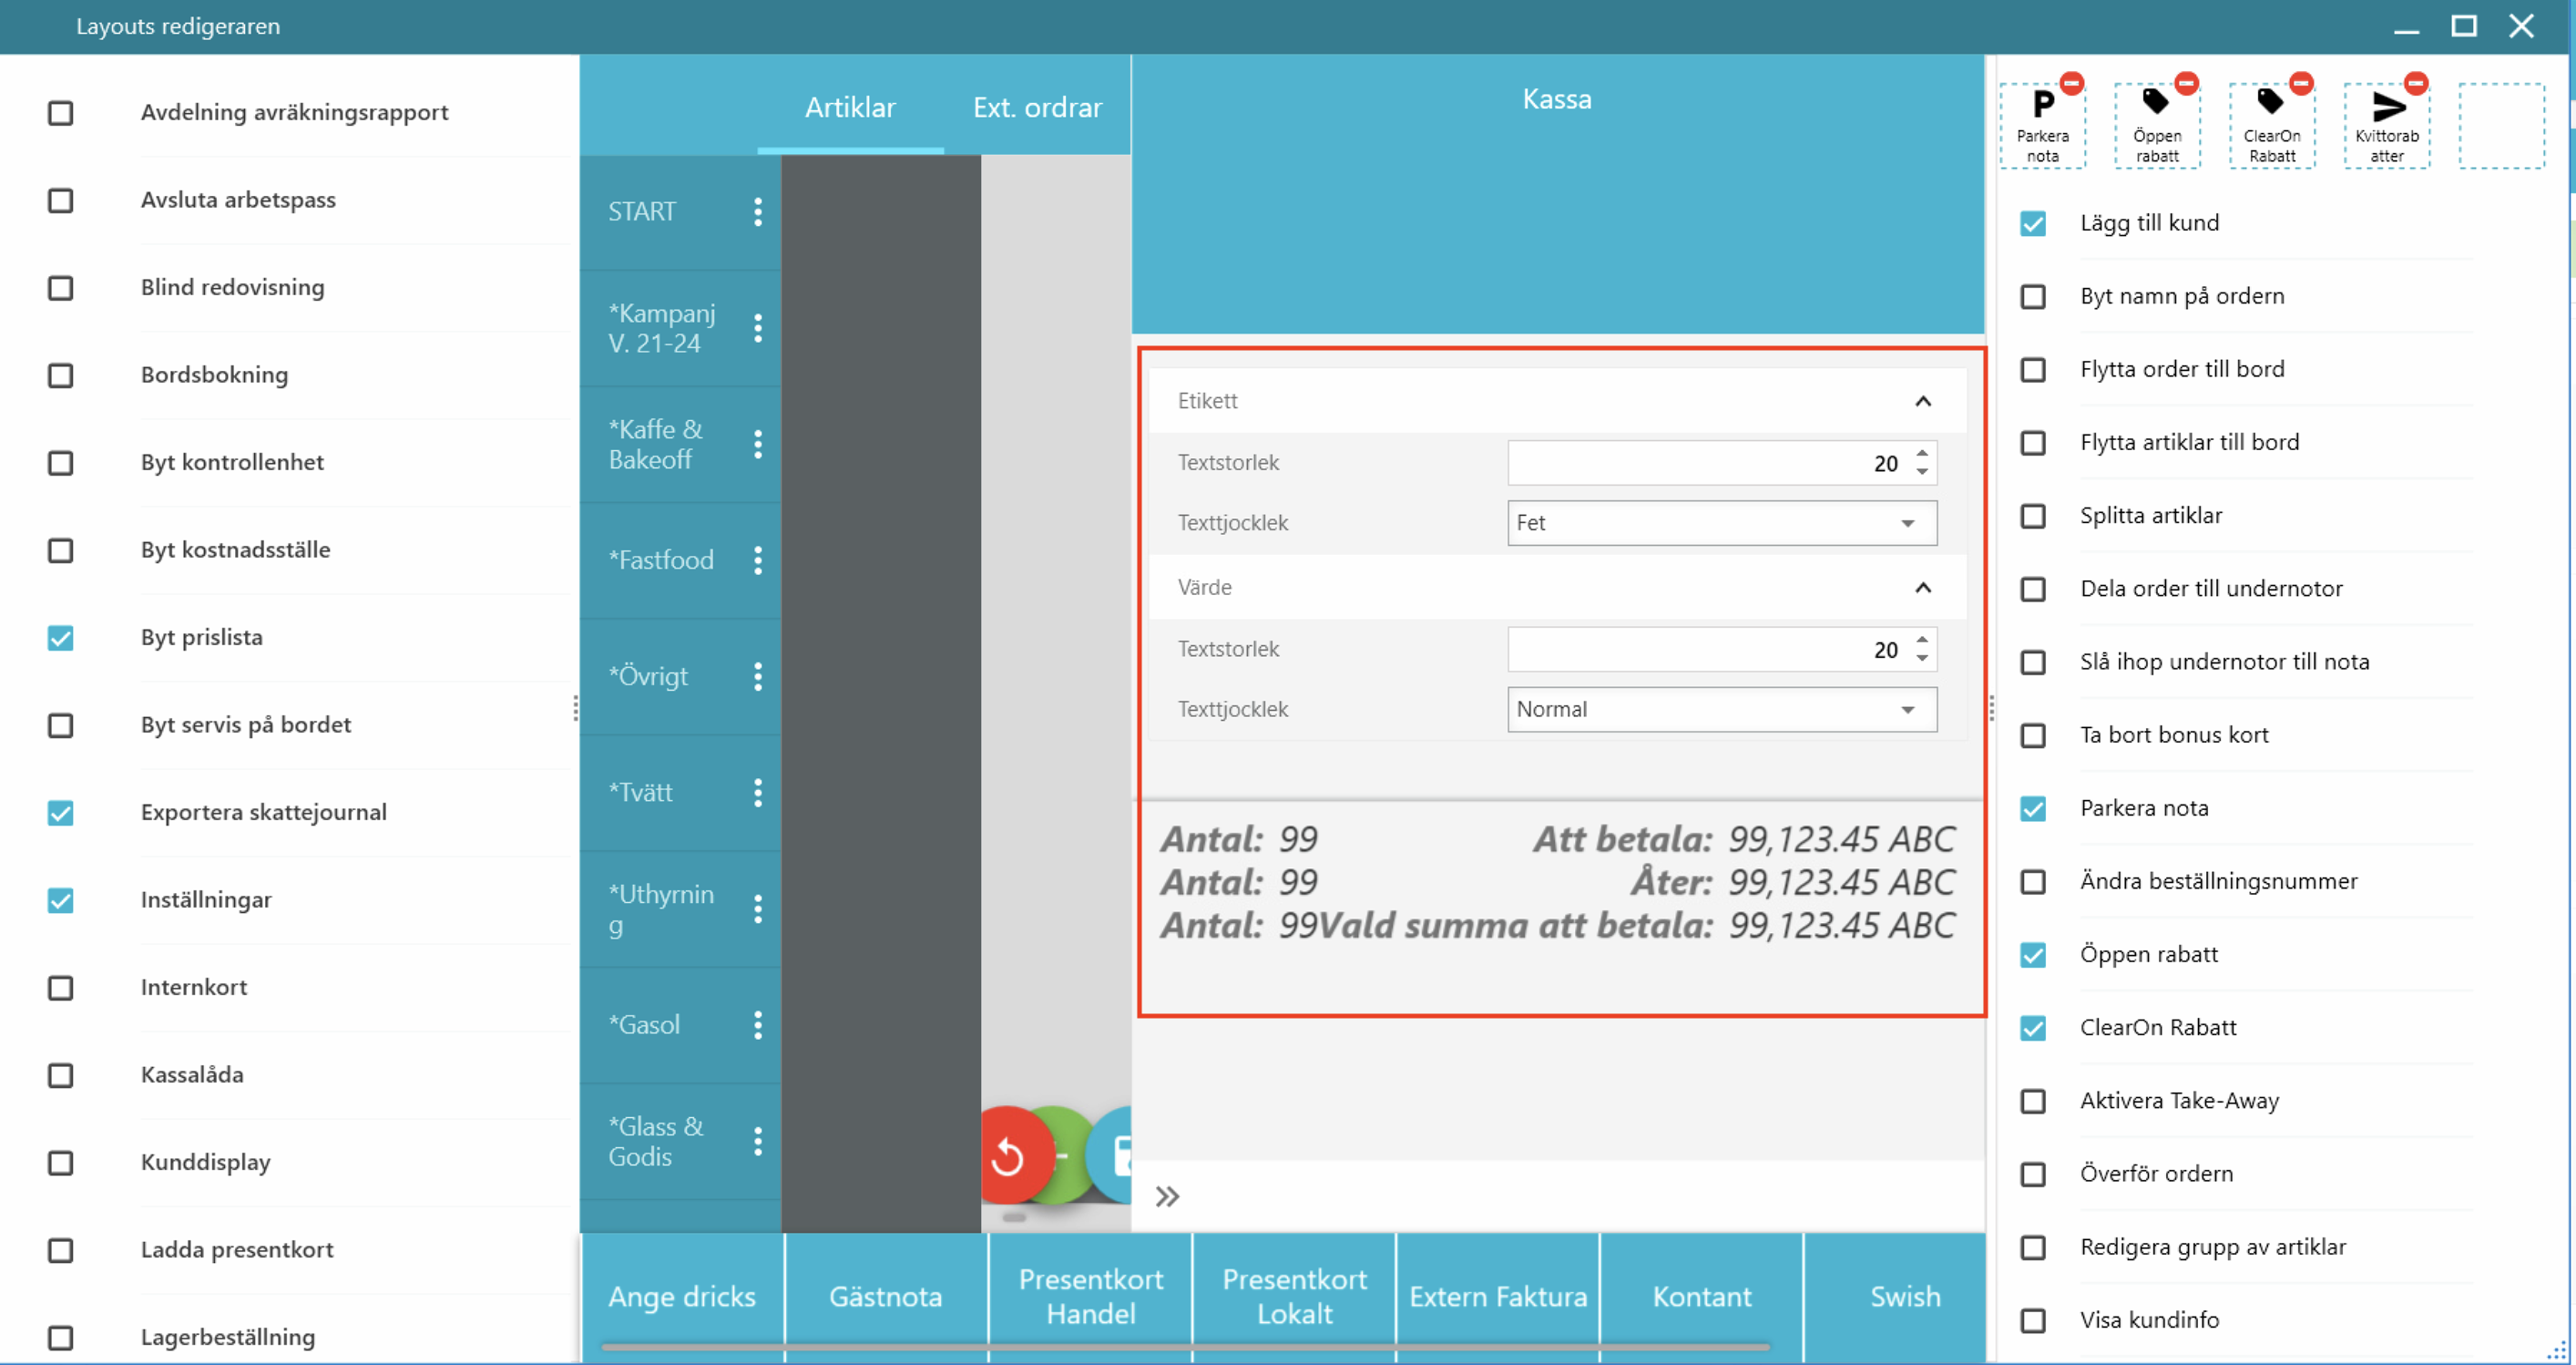Click the Parkera nota P icon
The height and width of the screenshot is (1365, 2576).
coord(2042,104)
